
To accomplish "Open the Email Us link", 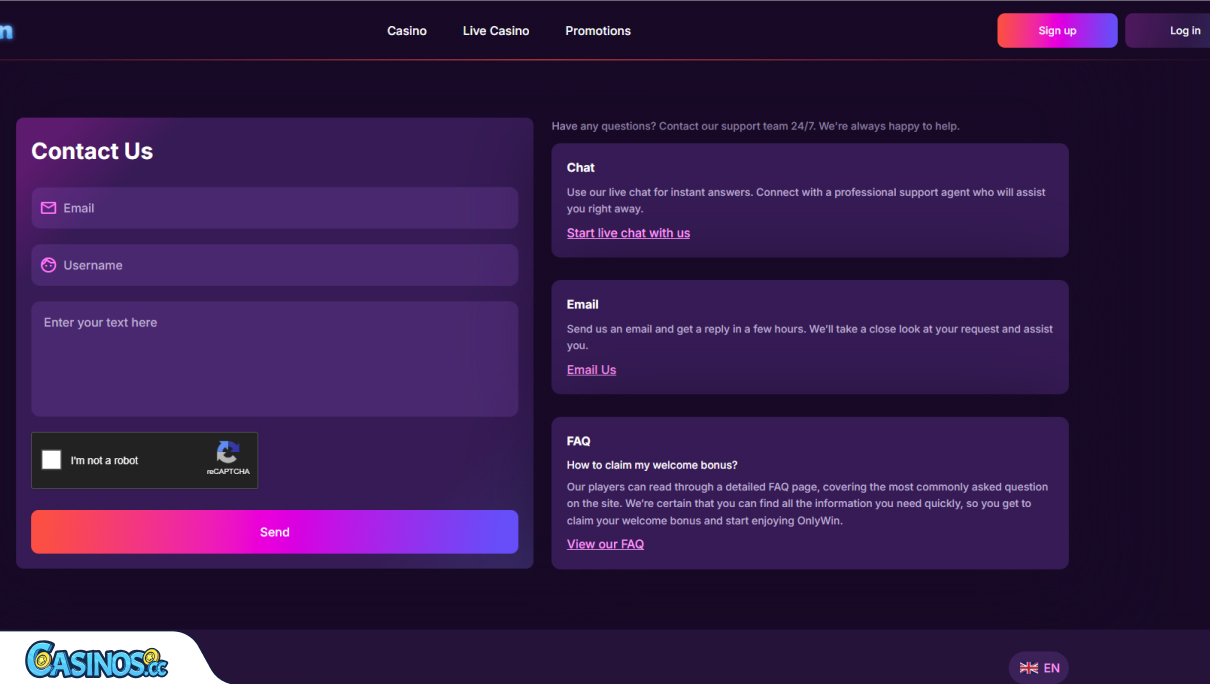I will pyautogui.click(x=591, y=370).
